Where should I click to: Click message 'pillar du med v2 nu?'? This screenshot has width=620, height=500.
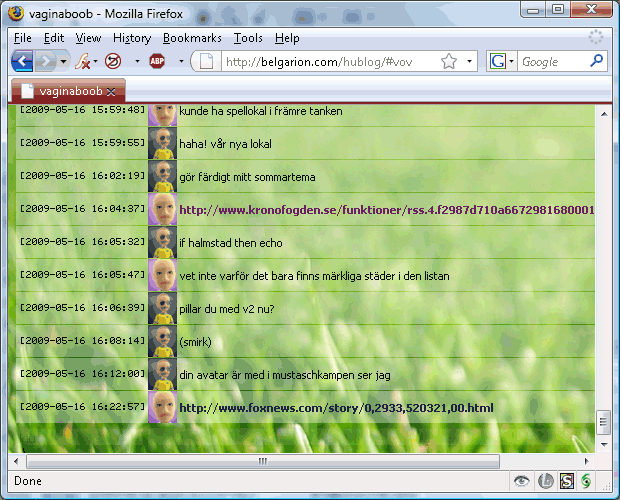click(227, 309)
